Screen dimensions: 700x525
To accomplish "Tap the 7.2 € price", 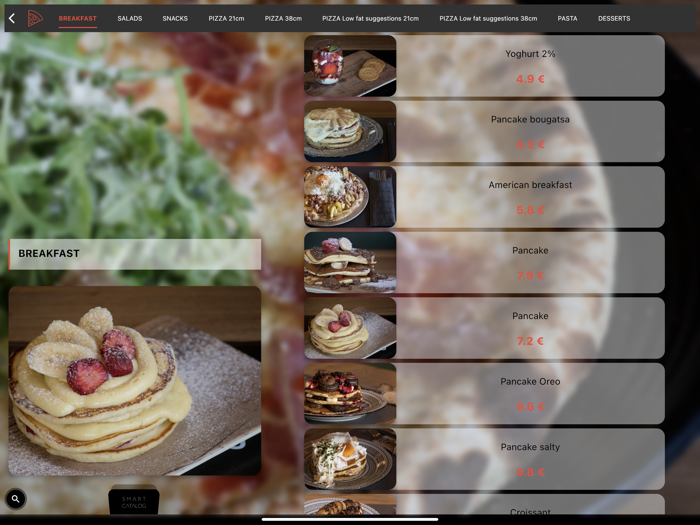I will click(530, 341).
